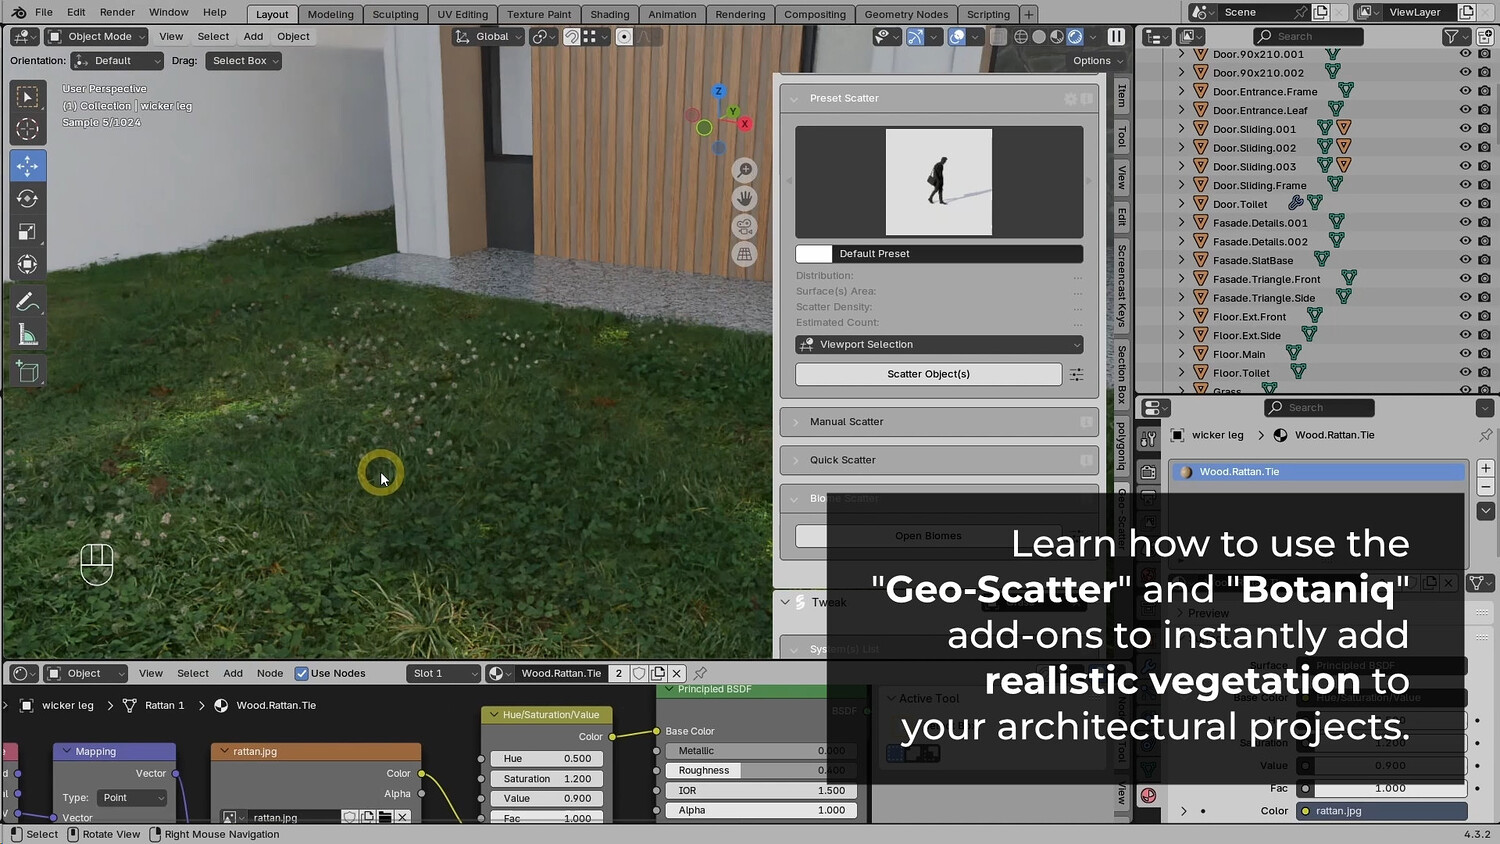Open the Material properties tab icon

pos(1148,796)
